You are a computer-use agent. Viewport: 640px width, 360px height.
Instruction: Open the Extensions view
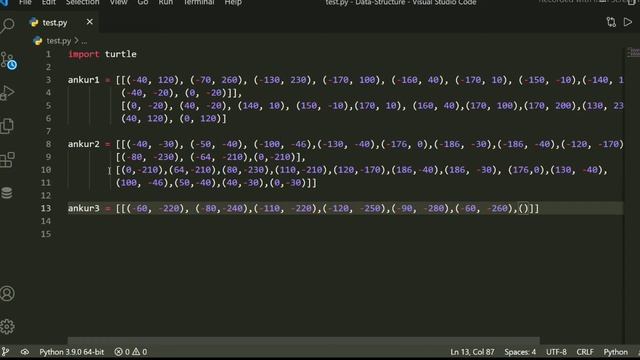pos(7,160)
